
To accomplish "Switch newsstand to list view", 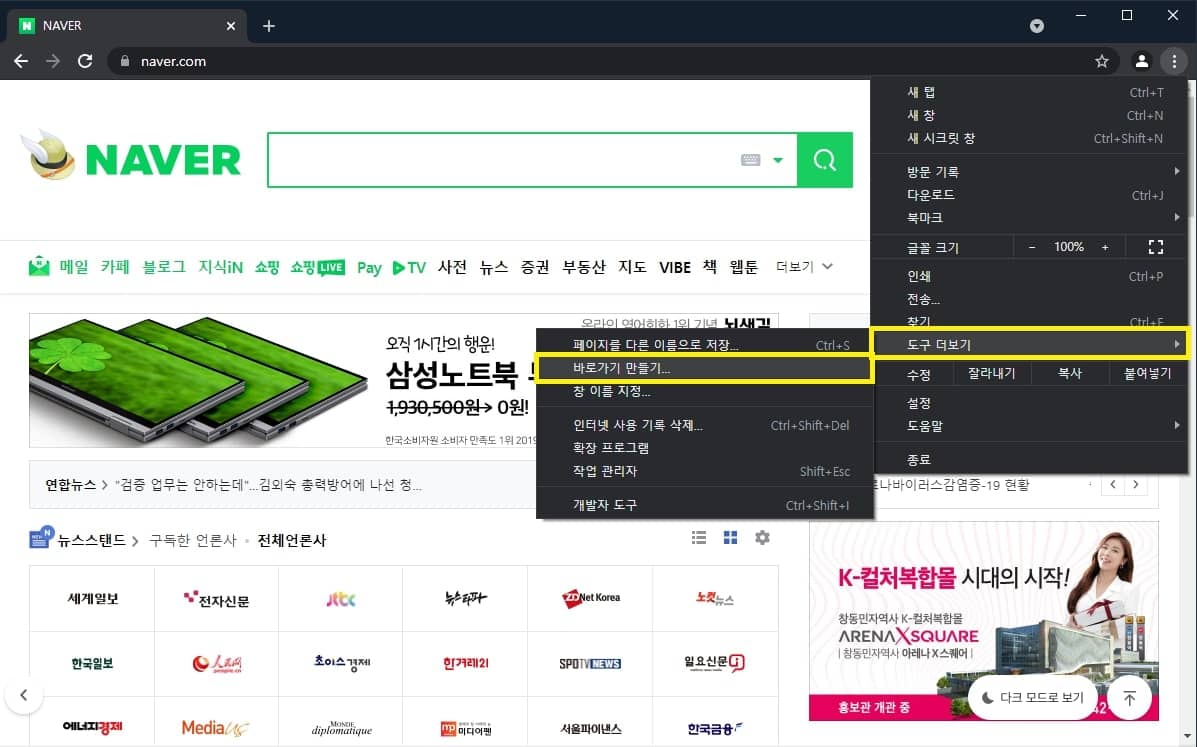I will (698, 537).
